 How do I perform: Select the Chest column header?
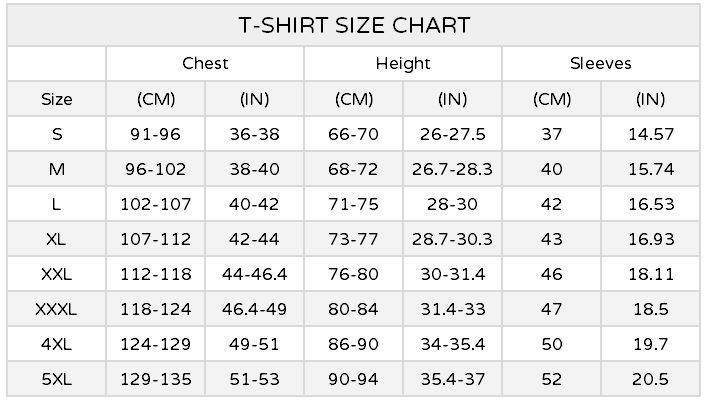coord(205,63)
